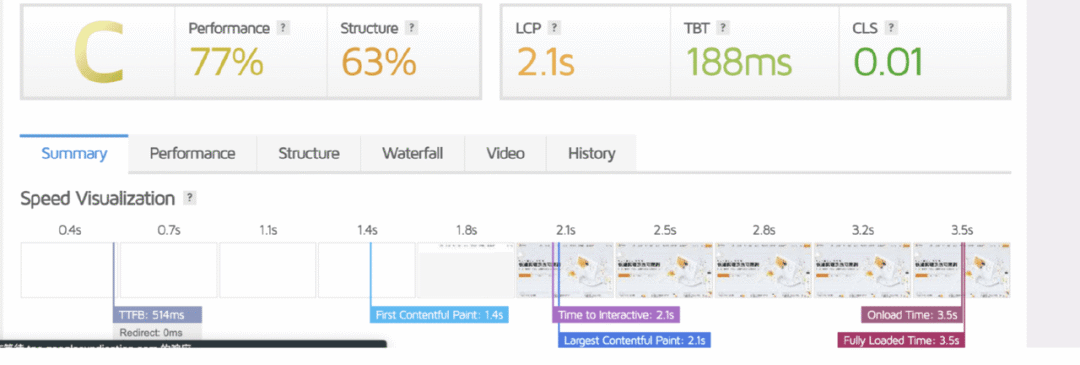Open the Structure tab
The width and height of the screenshot is (1080, 365).
[309, 154]
